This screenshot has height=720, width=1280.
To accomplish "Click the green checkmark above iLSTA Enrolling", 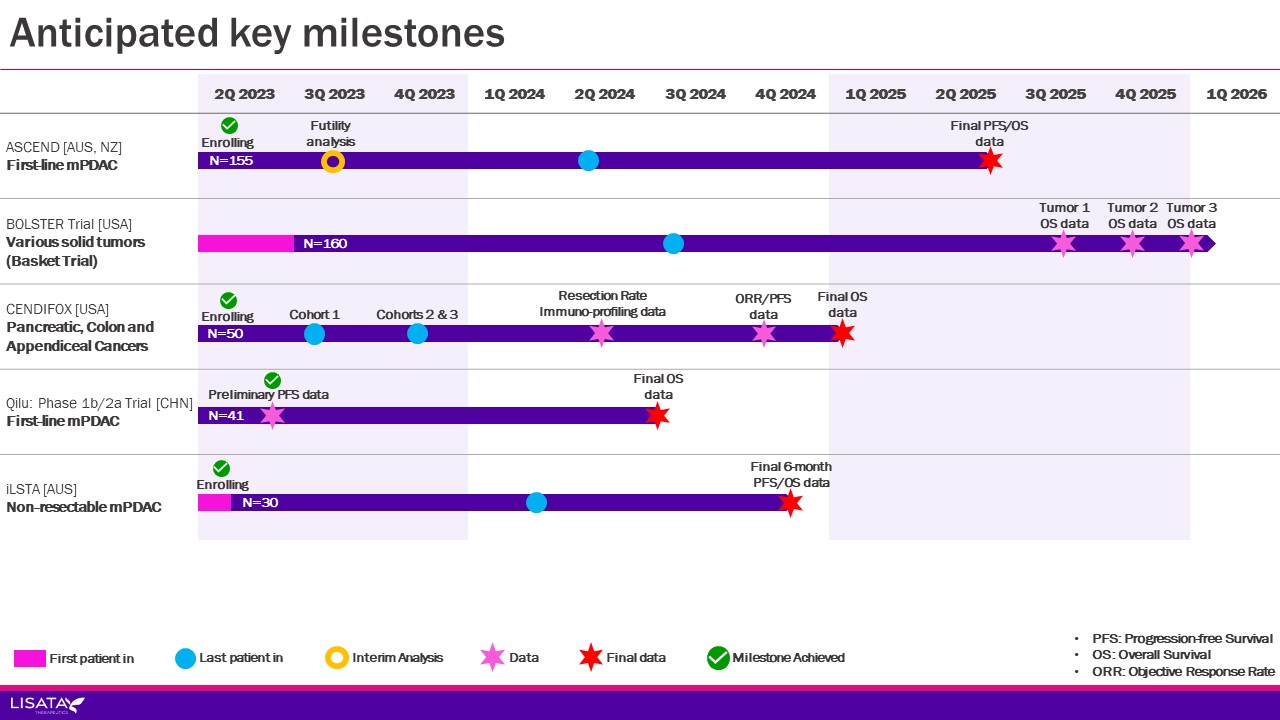I will [222, 468].
